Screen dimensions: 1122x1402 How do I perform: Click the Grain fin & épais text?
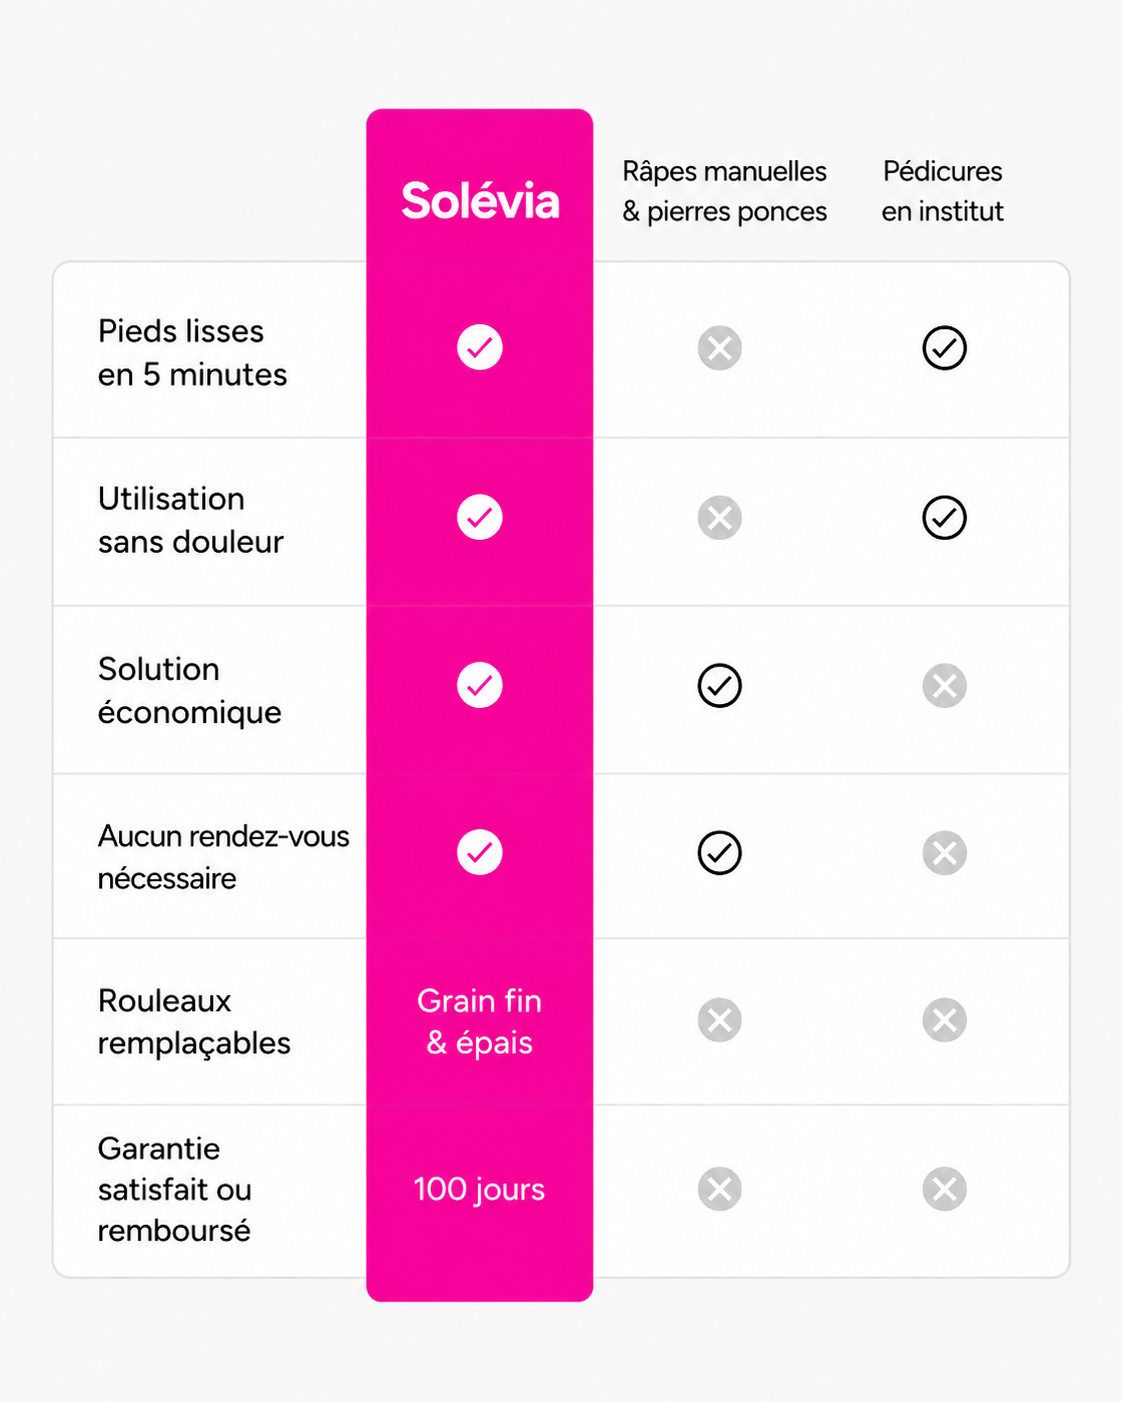point(480,1021)
